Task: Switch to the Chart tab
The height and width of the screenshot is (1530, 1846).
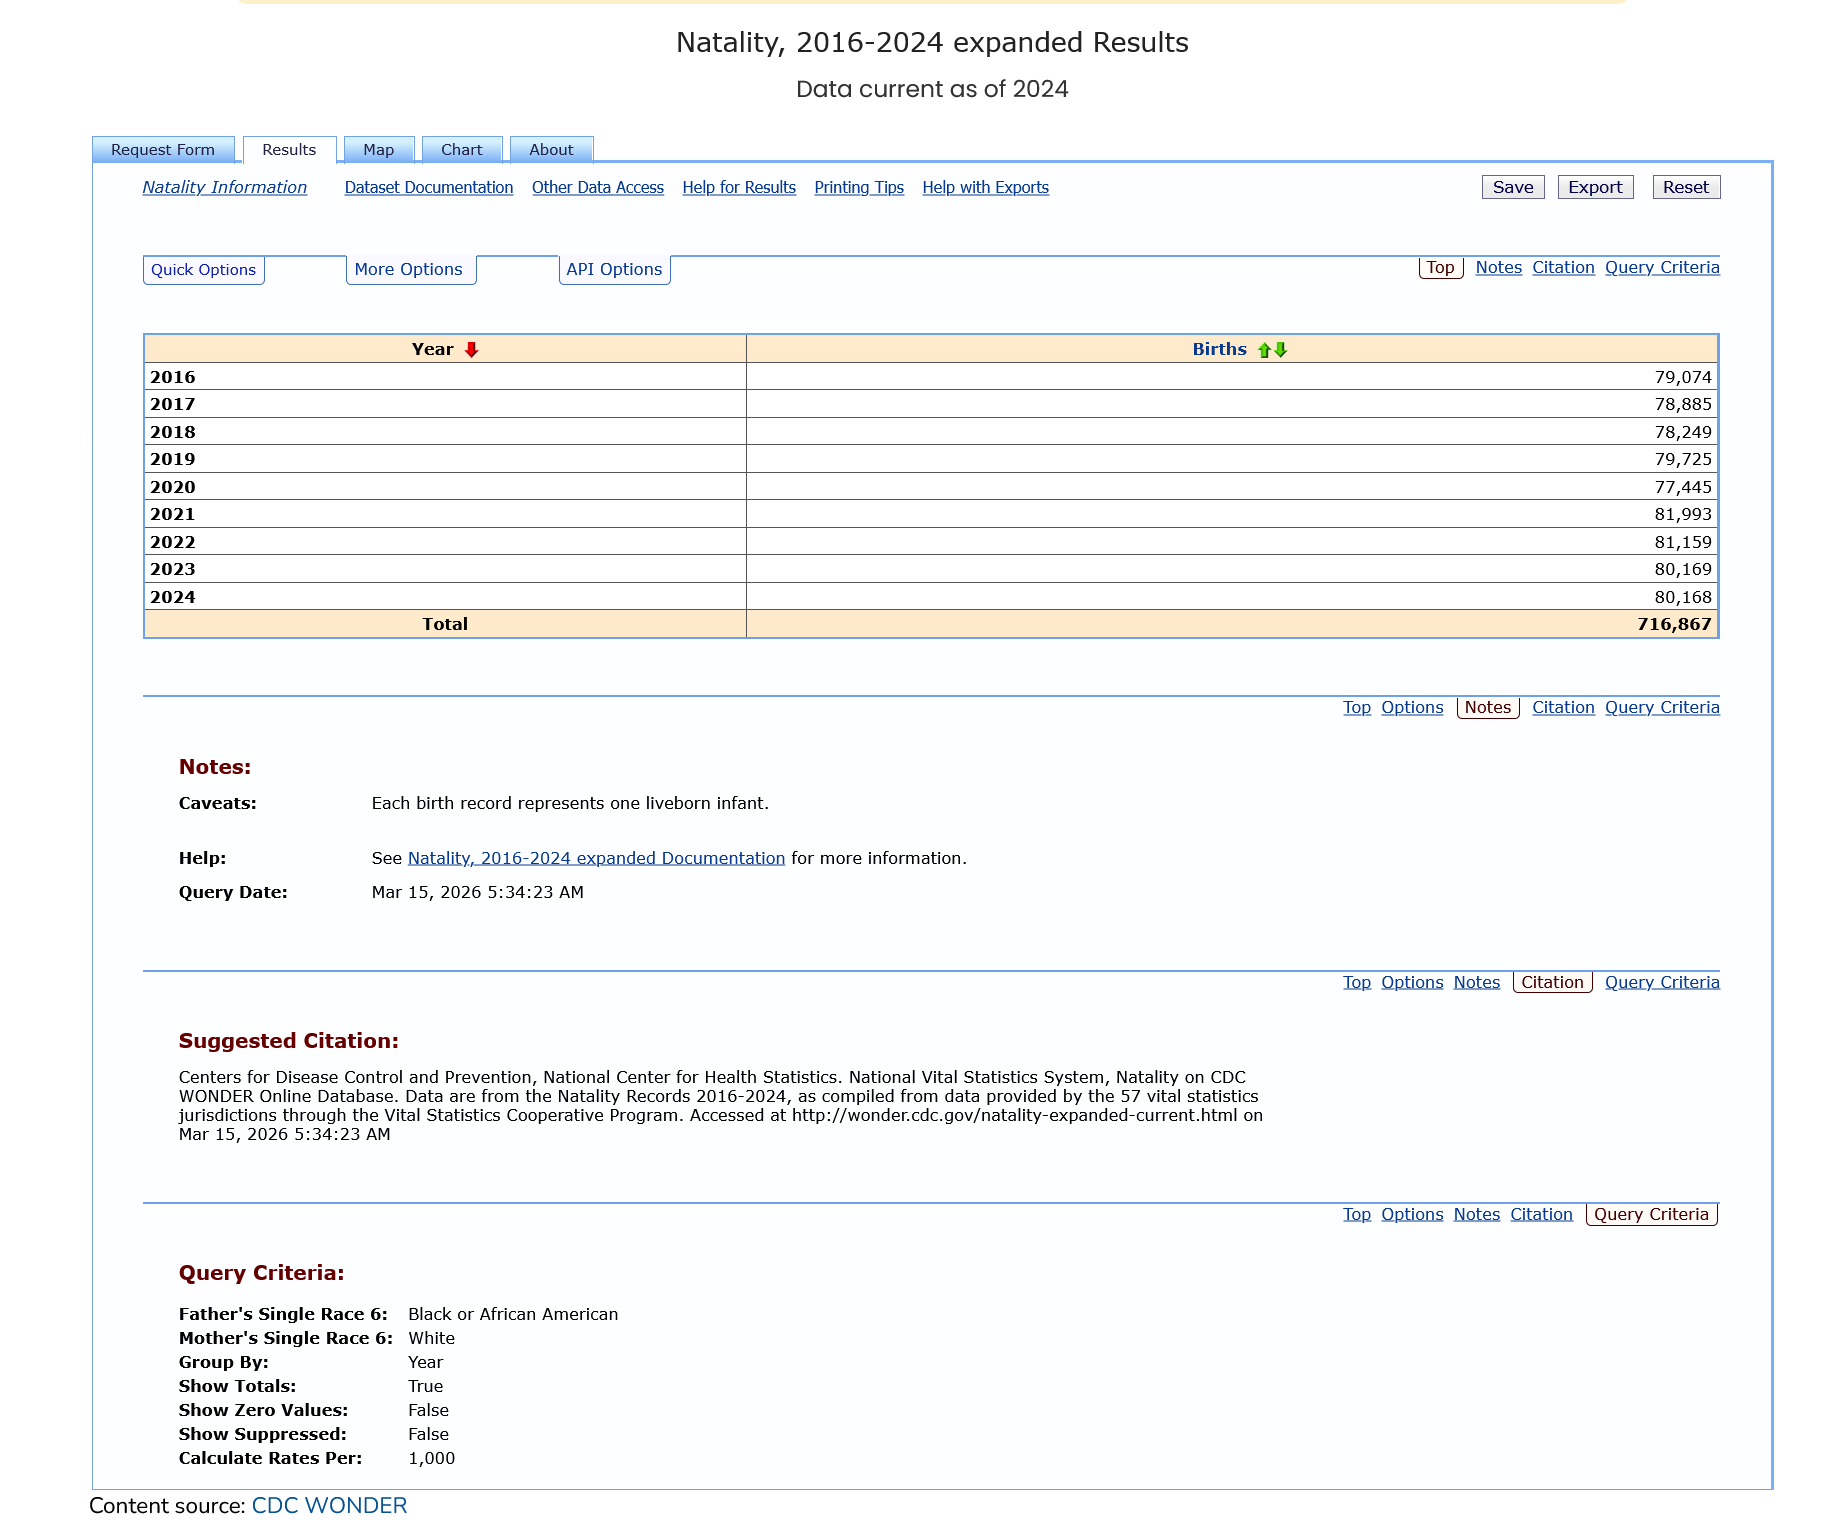Action: (x=462, y=150)
